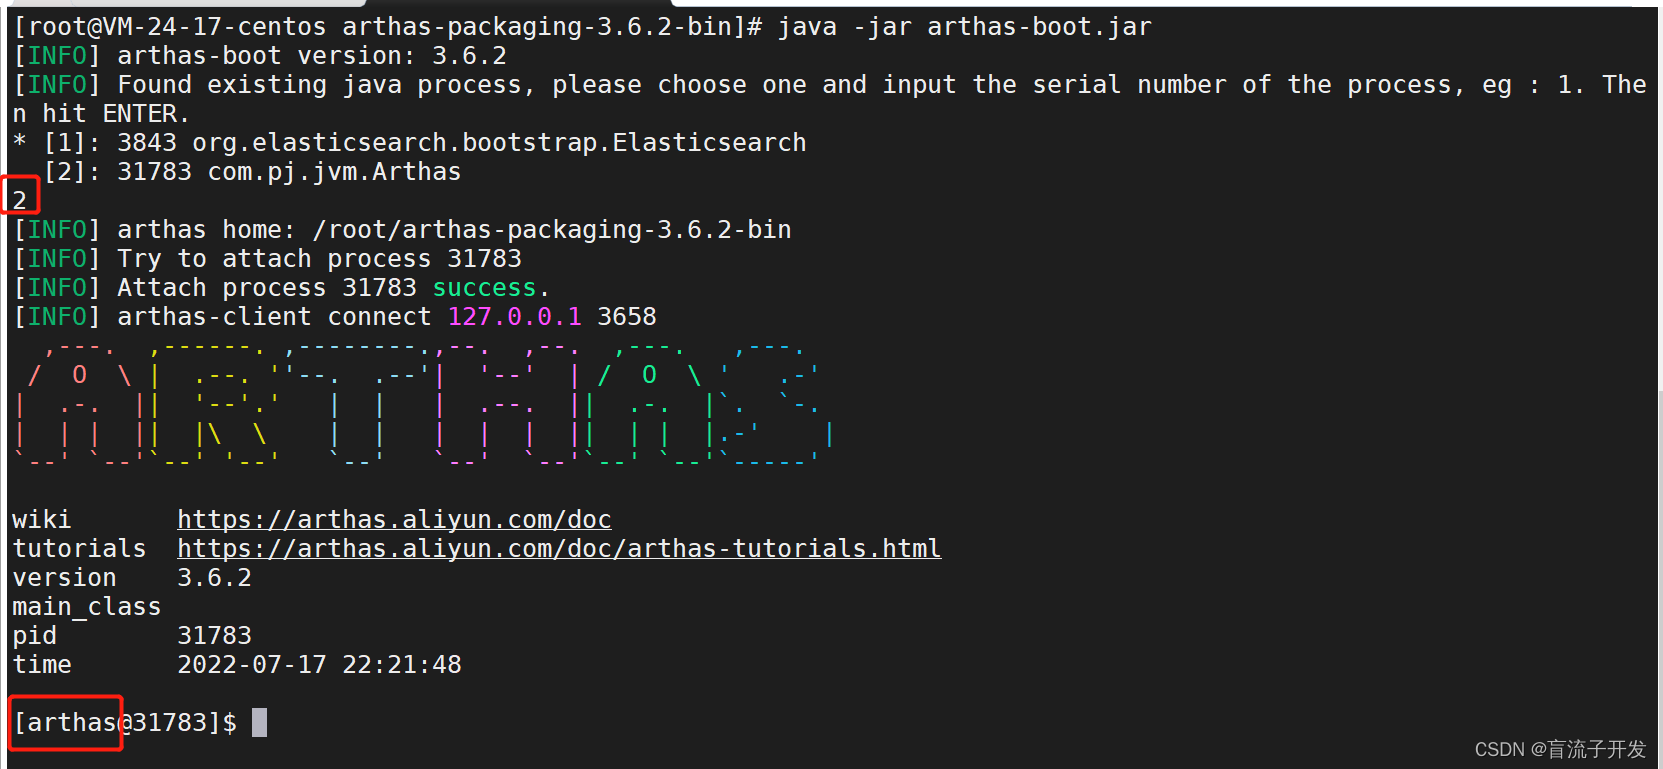
Task: Click the 'tutorials' label
Action: pos(79,549)
